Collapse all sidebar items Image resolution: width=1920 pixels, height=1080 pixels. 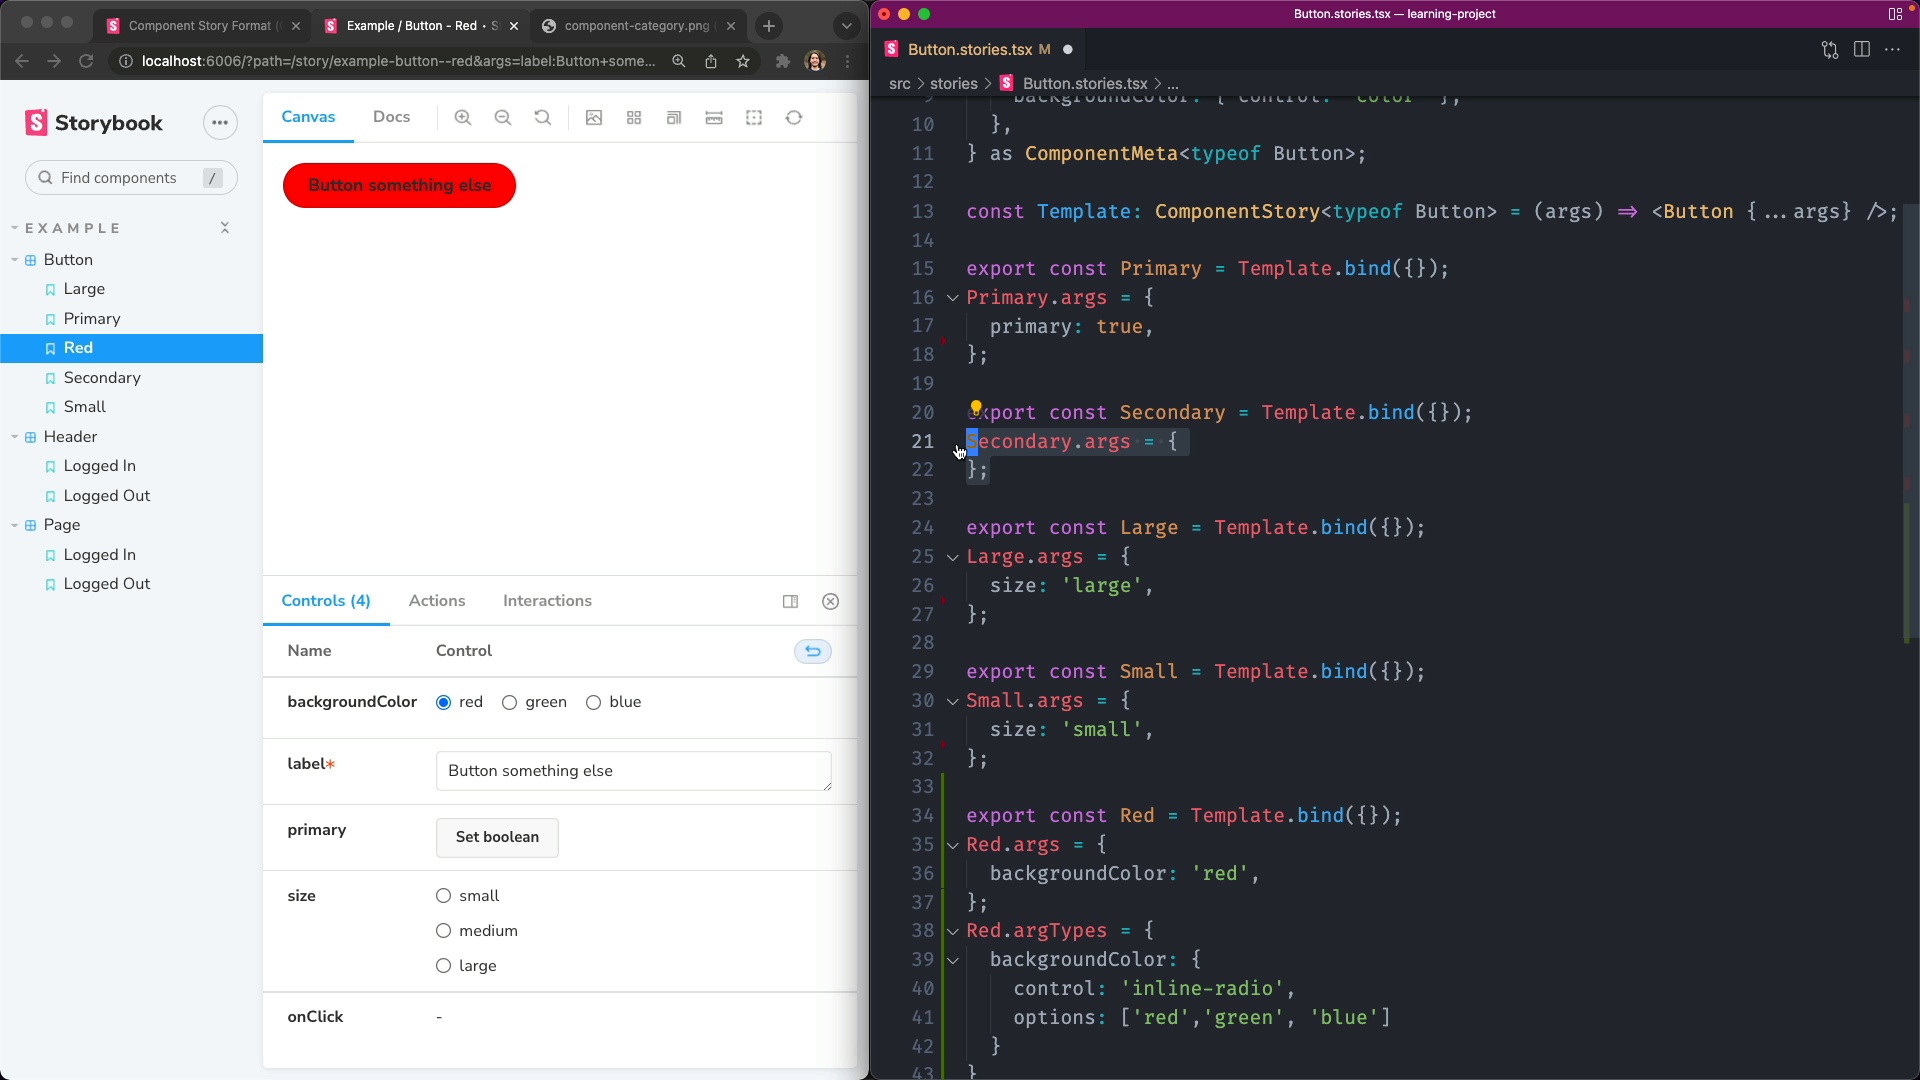pos(225,228)
